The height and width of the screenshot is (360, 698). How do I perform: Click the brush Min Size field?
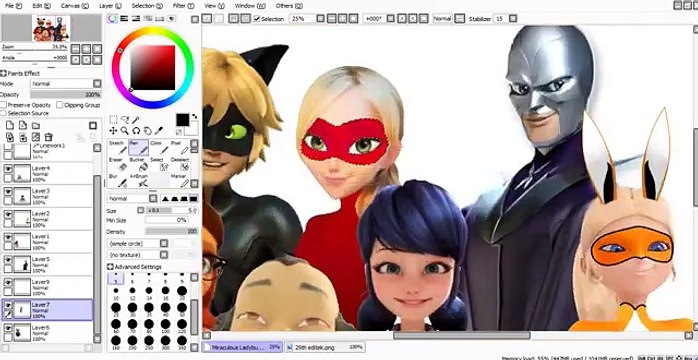click(x=166, y=220)
